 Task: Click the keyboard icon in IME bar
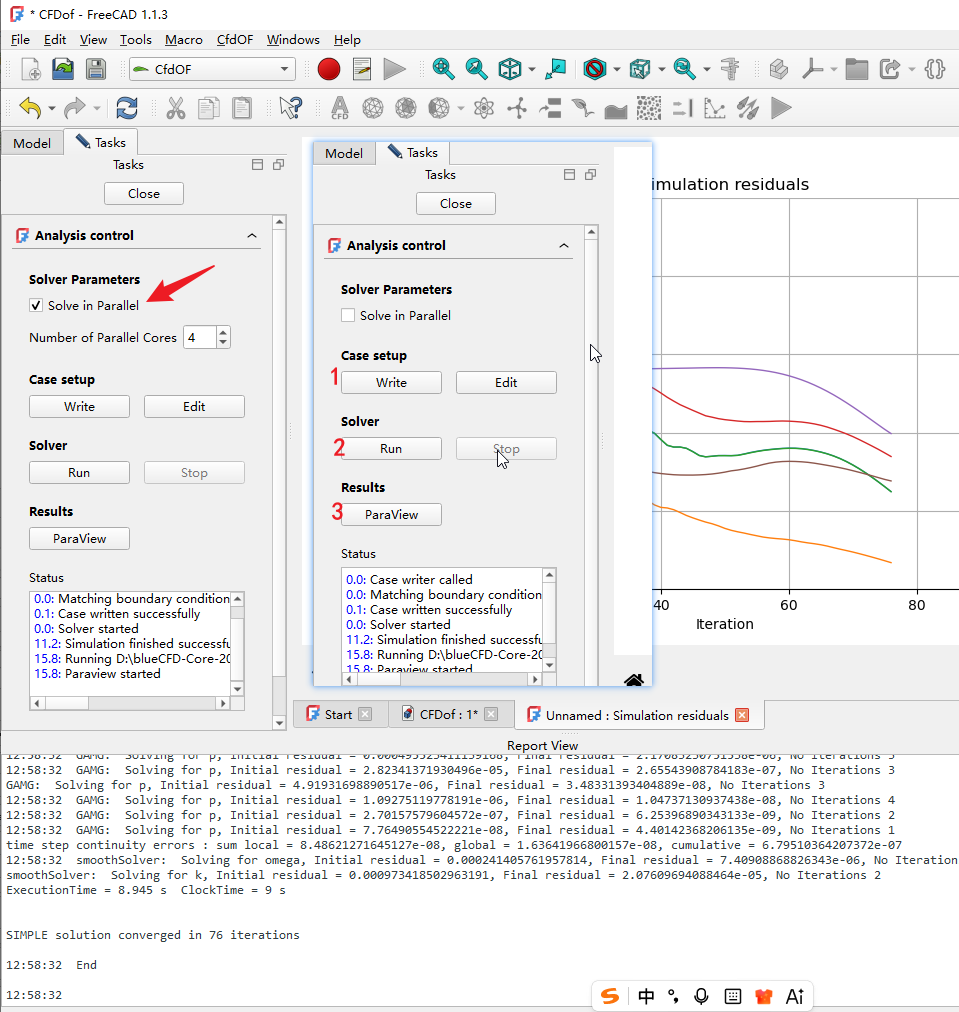(x=732, y=996)
